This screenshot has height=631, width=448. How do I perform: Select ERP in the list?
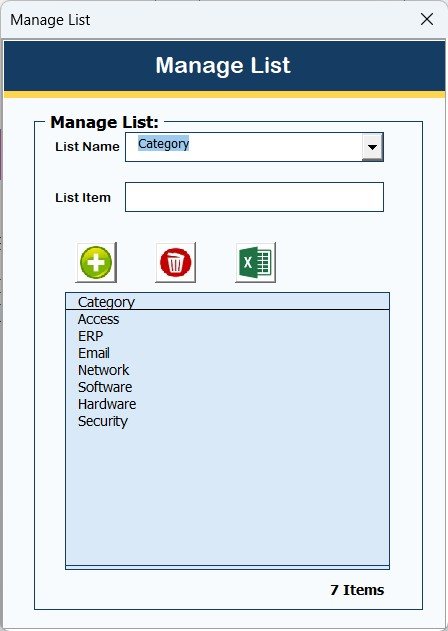[227, 336]
